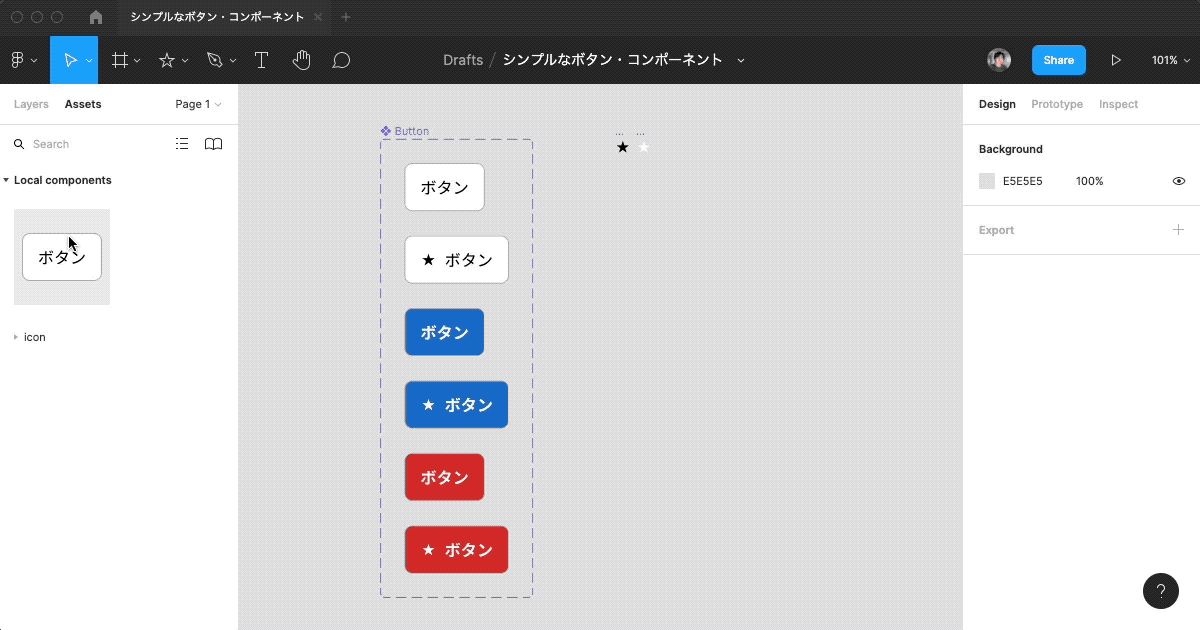1200x630 pixels.
Task: Open the zoom percentage dropdown
Action: click(1170, 60)
